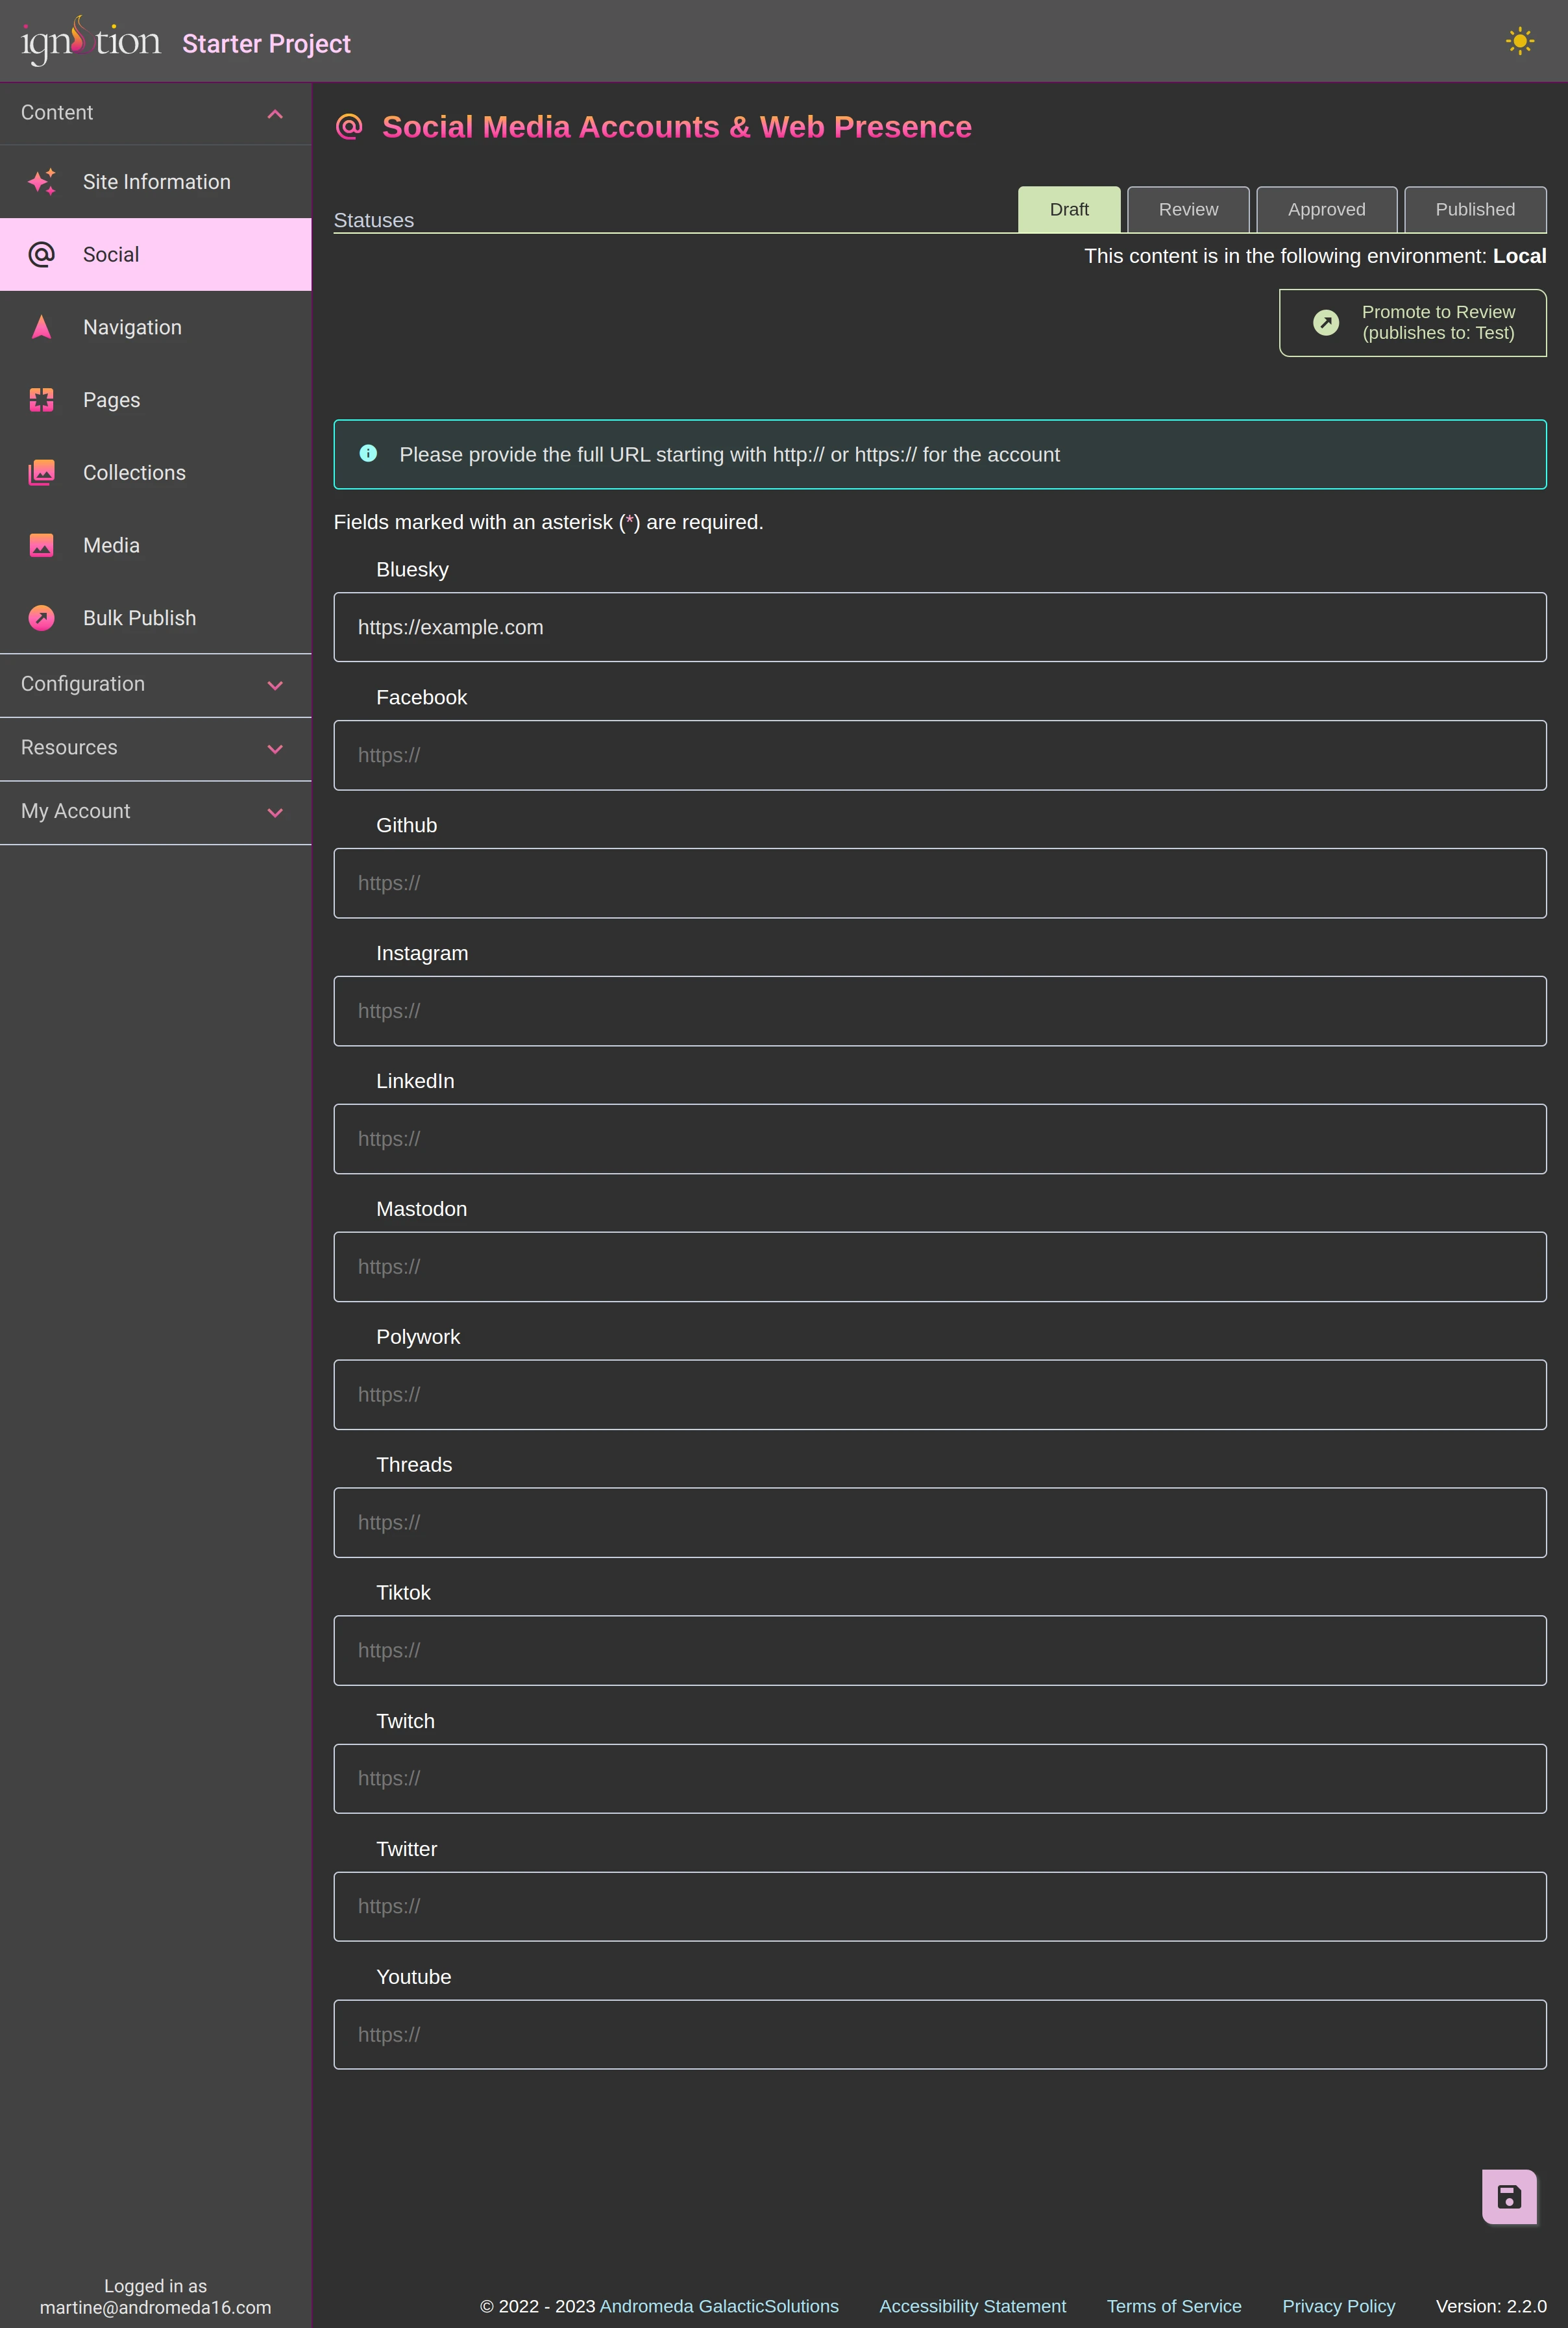Click into the LinkedIn URL field
The width and height of the screenshot is (1568, 2328).
[940, 1139]
